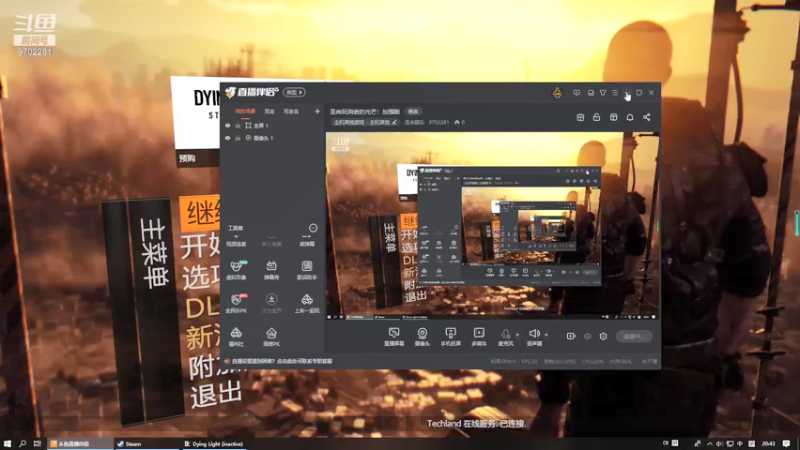
Task: Open the settings gear in the bottom bar
Action: point(604,336)
